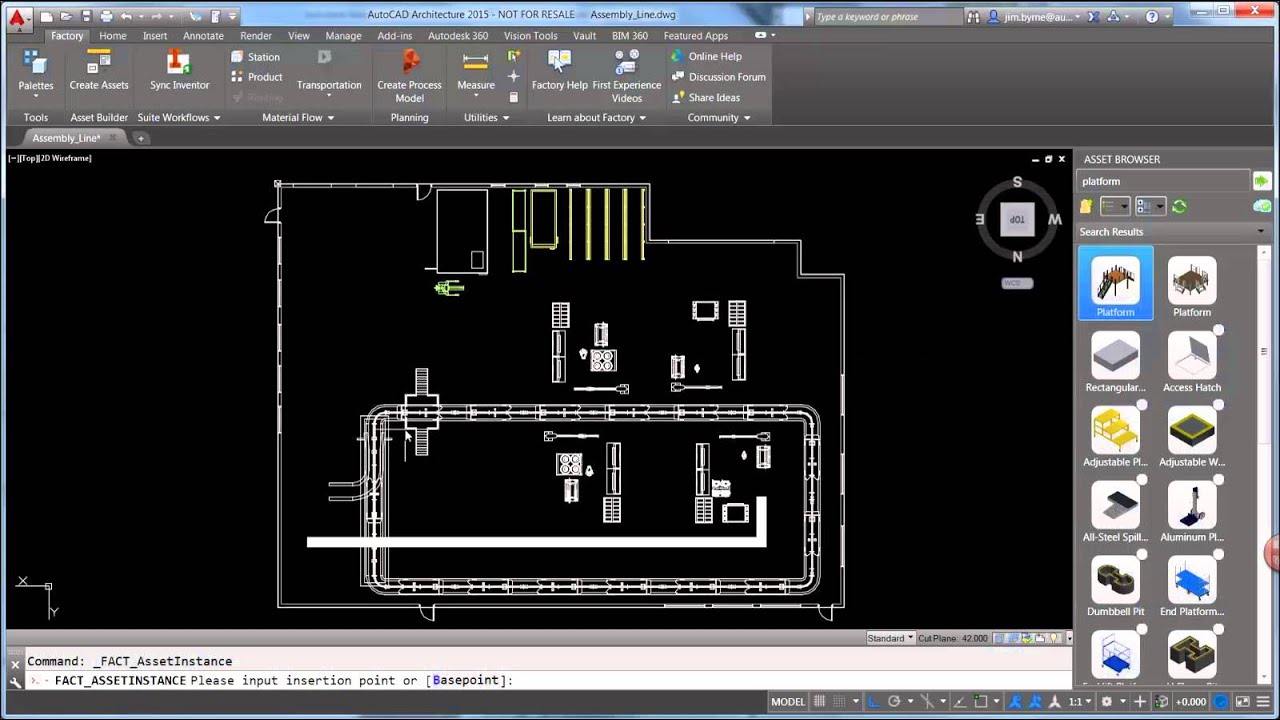Click Share Ideas
The width and height of the screenshot is (1280, 720).
point(705,97)
